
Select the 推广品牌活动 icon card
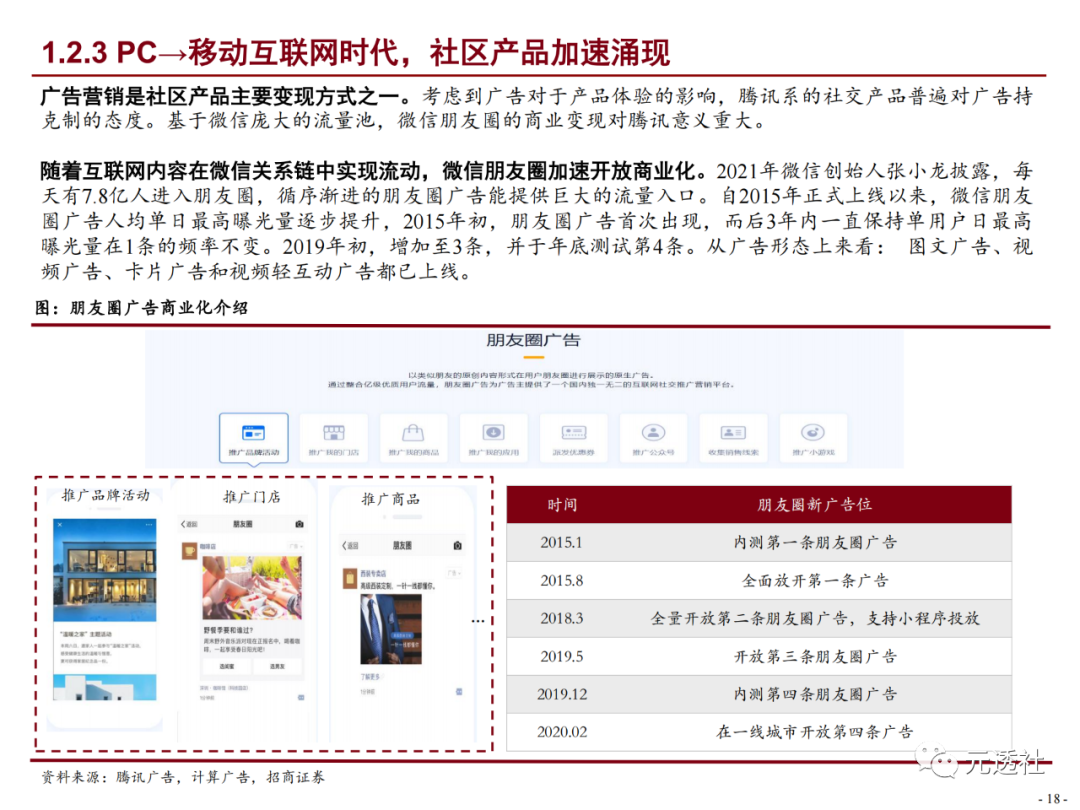[x=253, y=439]
